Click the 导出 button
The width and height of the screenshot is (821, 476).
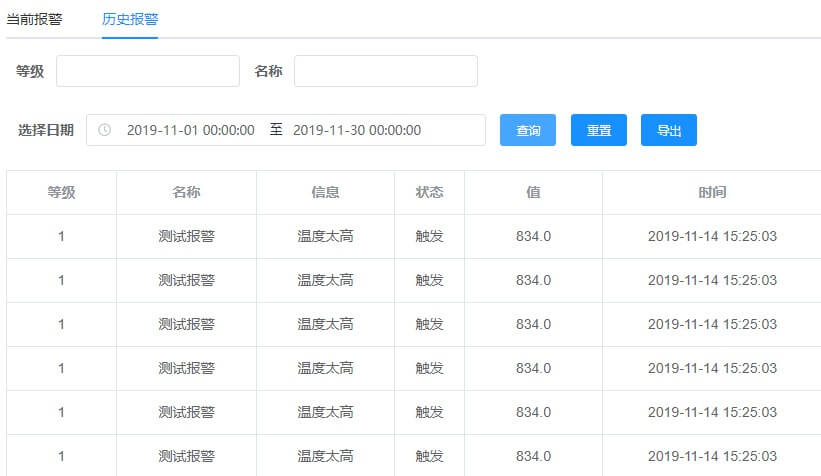(x=669, y=130)
